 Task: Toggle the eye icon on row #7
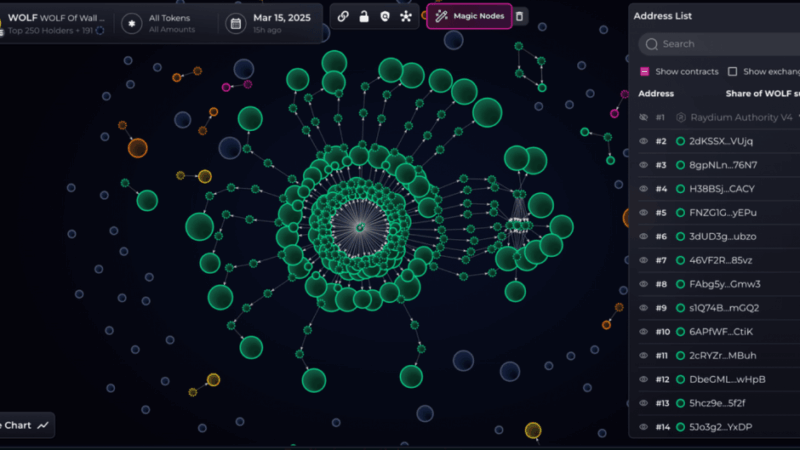[x=643, y=260]
